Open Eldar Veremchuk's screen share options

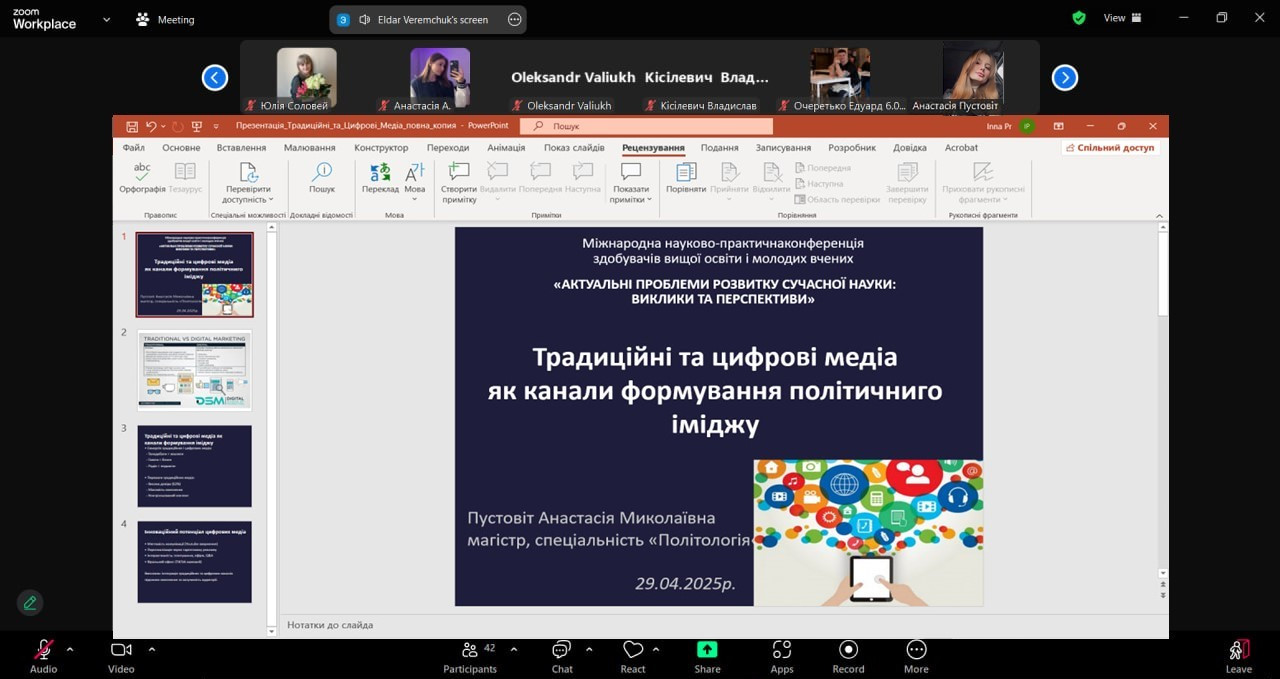click(514, 19)
